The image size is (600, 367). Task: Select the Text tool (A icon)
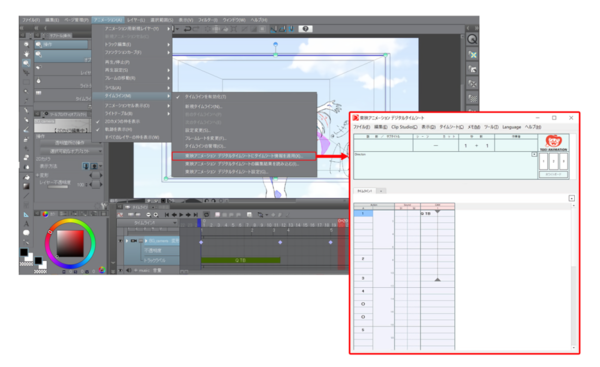[x=26, y=223]
